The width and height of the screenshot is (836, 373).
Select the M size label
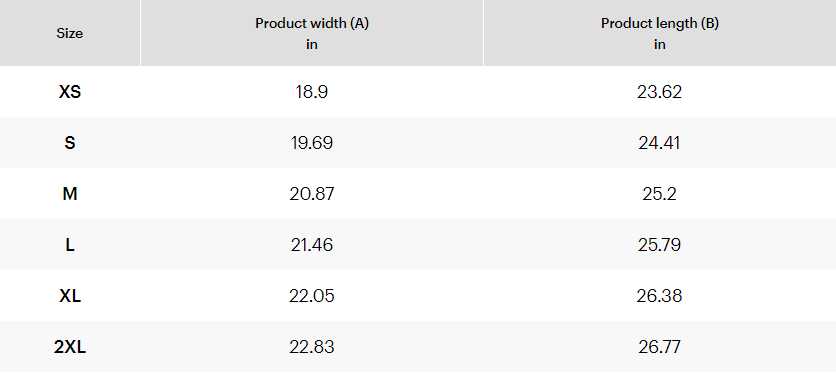[x=70, y=194]
